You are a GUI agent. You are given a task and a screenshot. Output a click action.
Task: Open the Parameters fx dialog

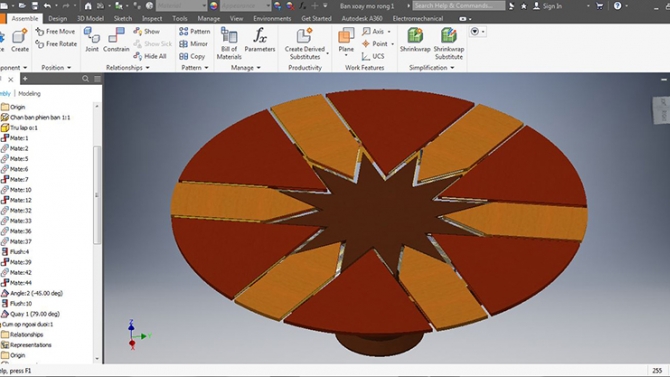(260, 40)
